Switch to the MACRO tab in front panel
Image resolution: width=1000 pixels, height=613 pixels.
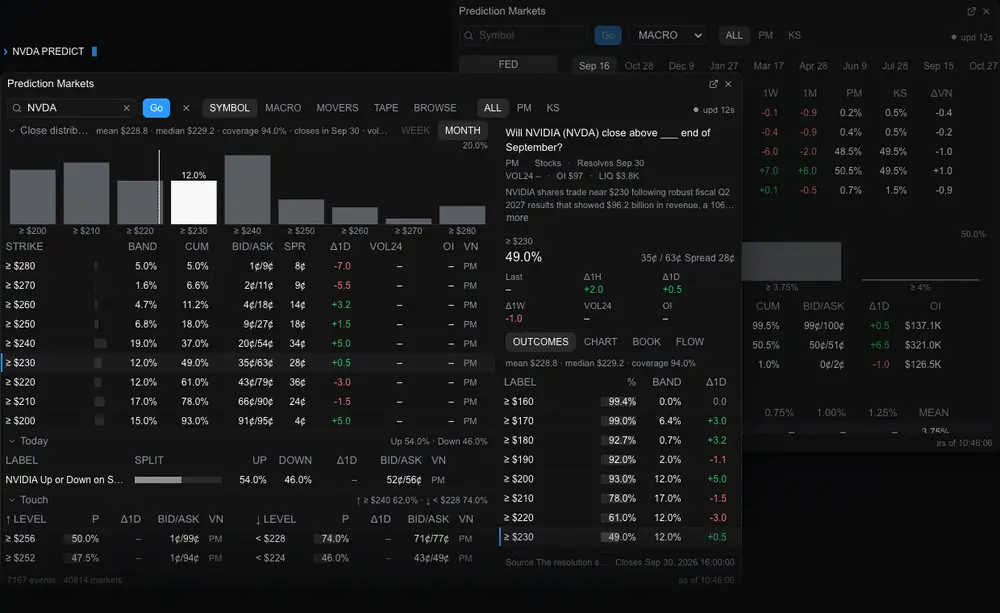(x=283, y=108)
